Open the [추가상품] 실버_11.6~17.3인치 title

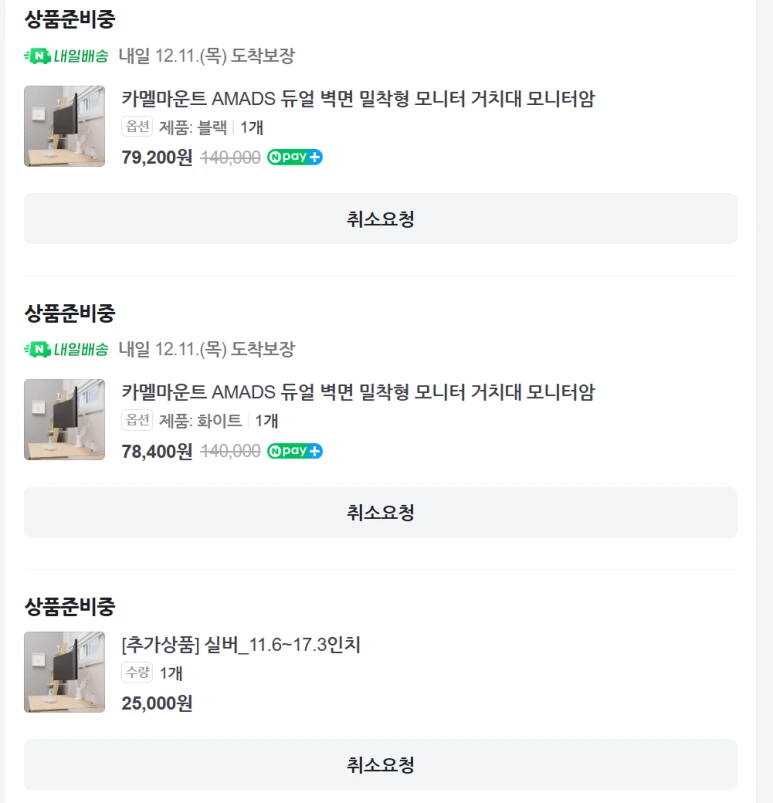pos(240,644)
